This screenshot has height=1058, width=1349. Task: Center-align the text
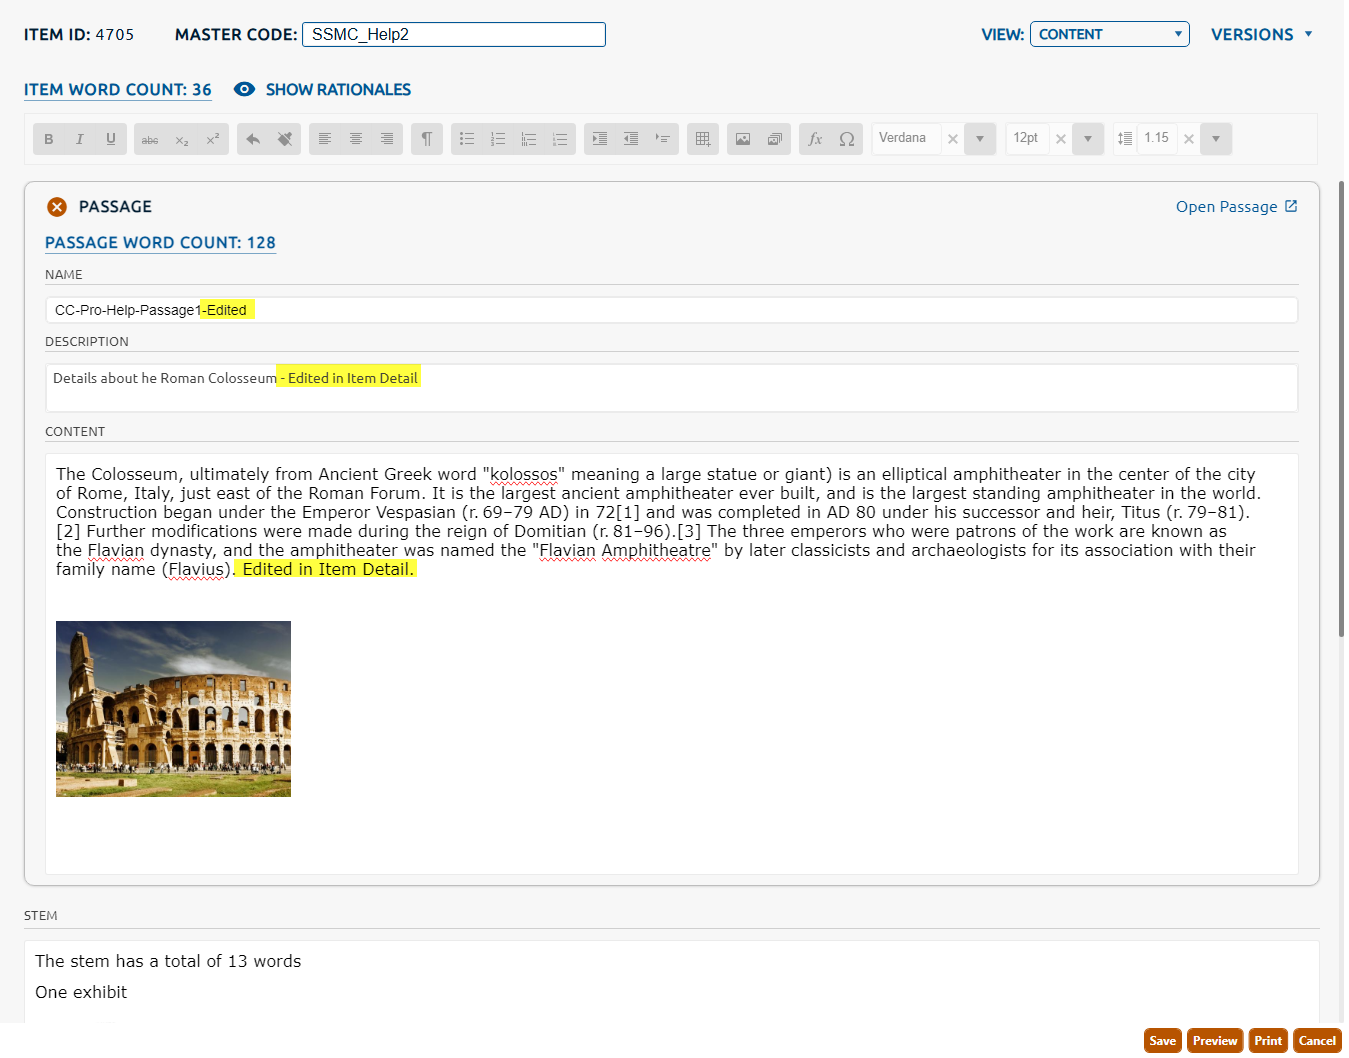coord(356,139)
